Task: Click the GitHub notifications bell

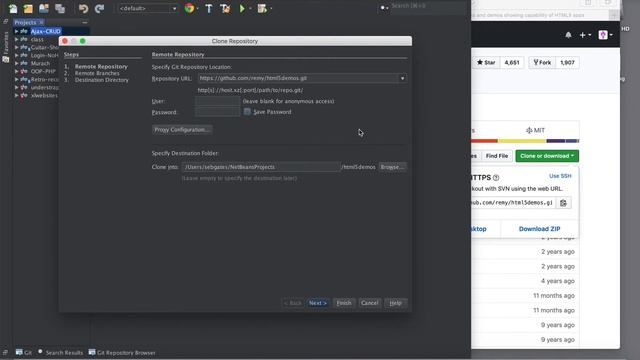Action: (568, 35)
